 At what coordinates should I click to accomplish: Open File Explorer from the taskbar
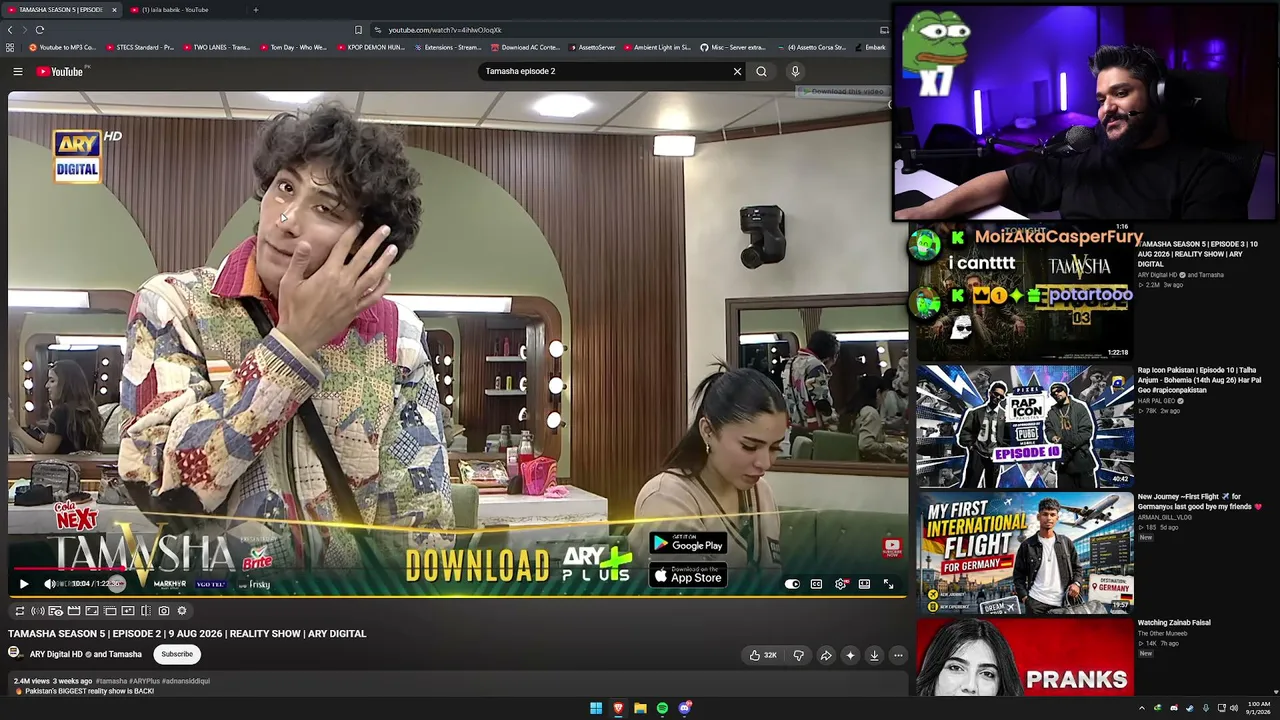point(640,708)
